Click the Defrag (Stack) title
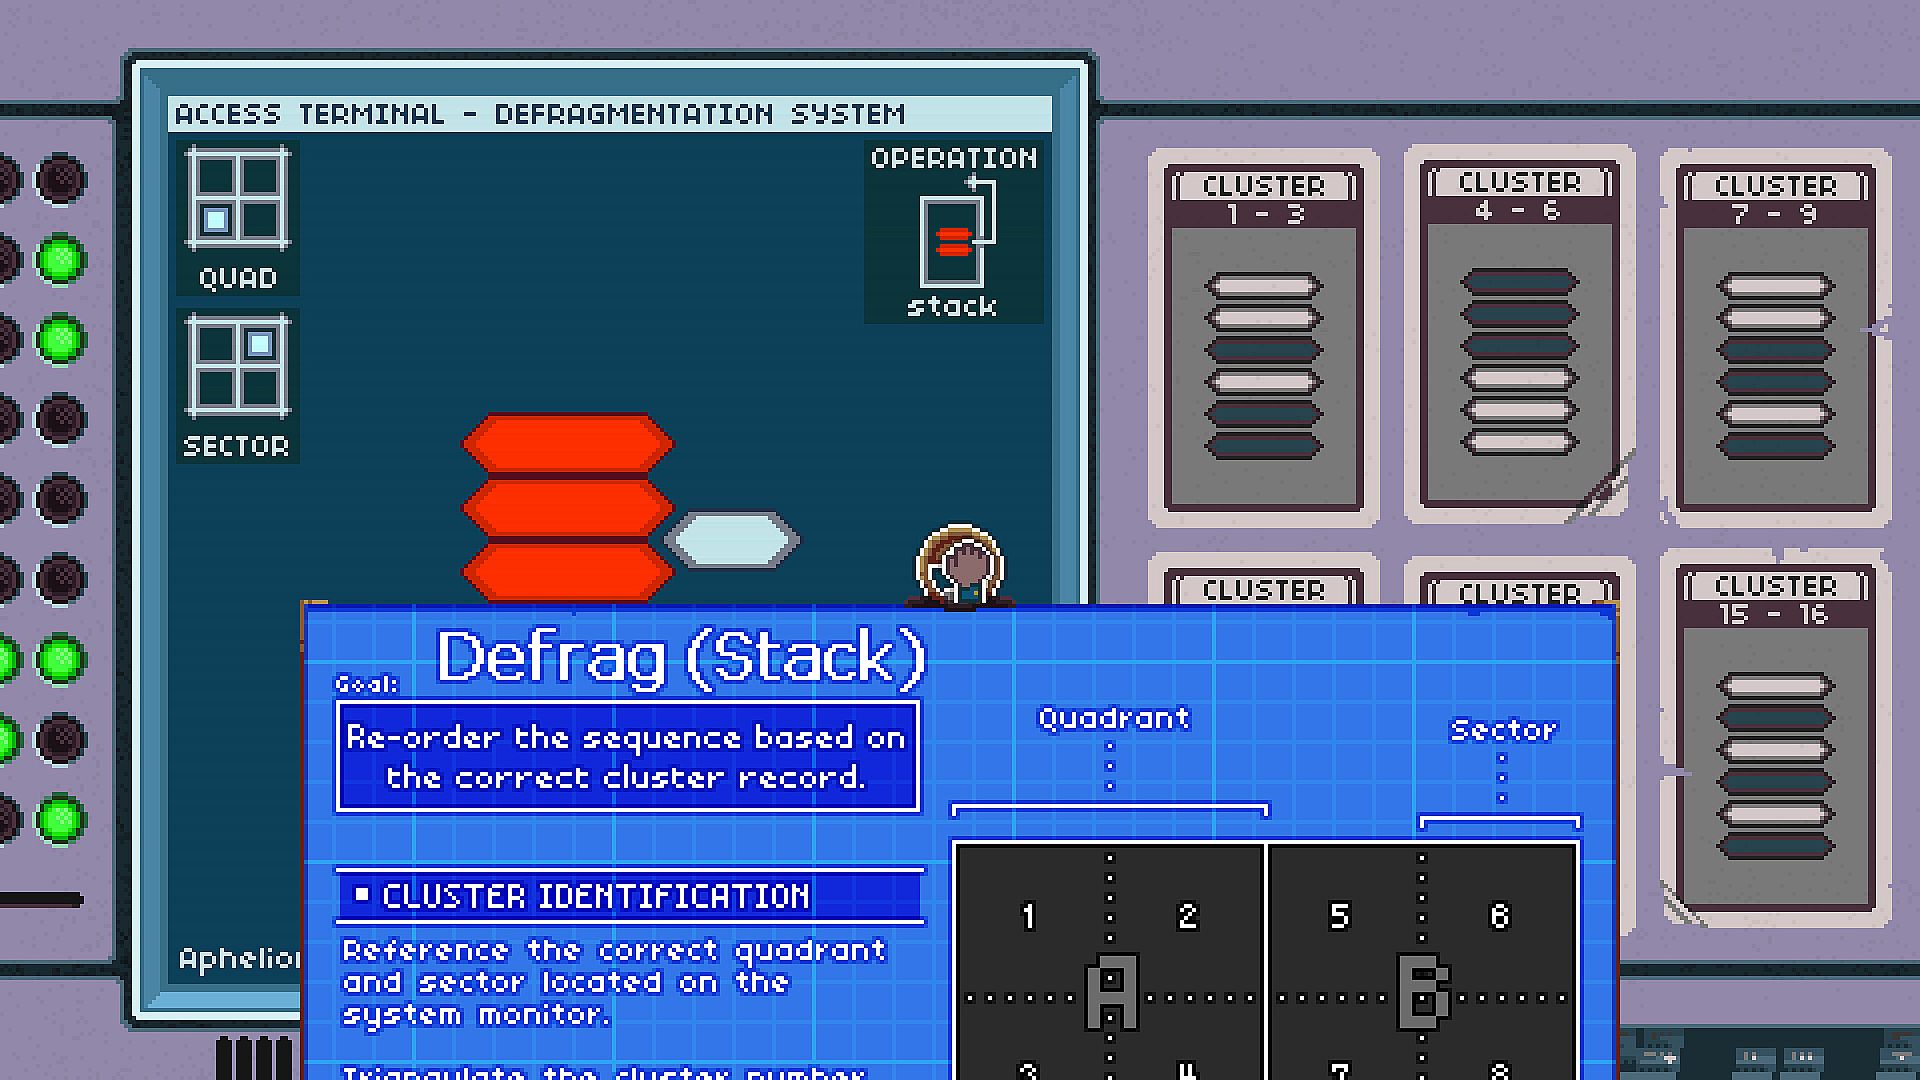This screenshot has height=1080, width=1920. (x=681, y=657)
